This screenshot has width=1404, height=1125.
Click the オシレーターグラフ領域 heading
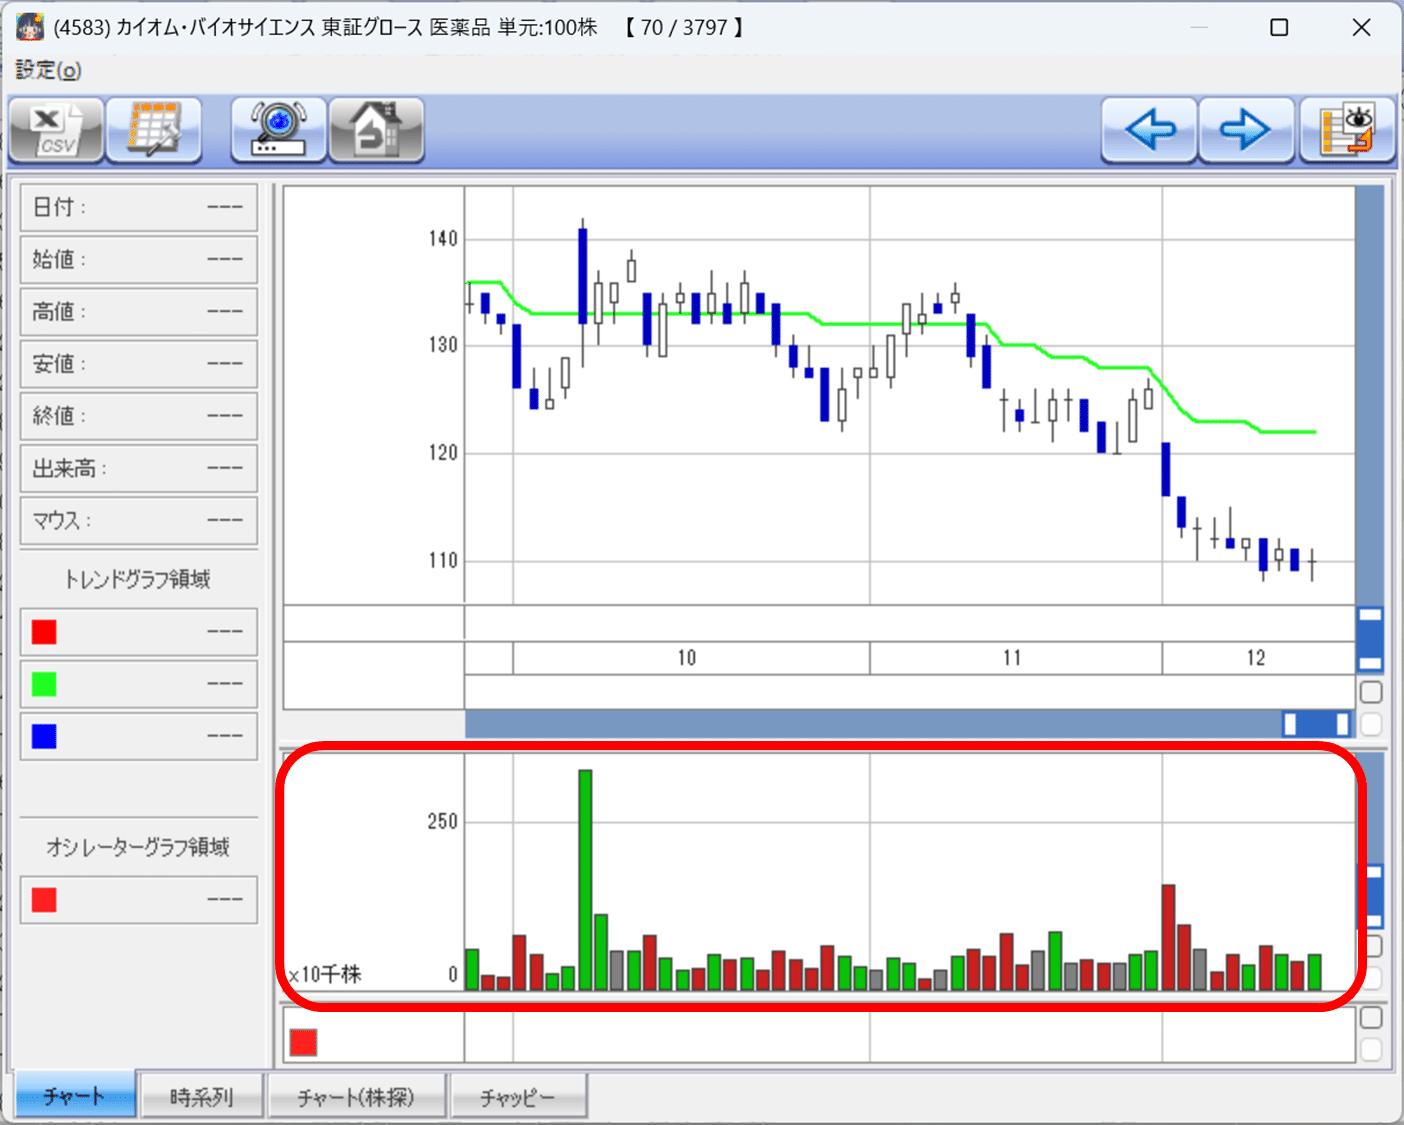click(x=138, y=847)
